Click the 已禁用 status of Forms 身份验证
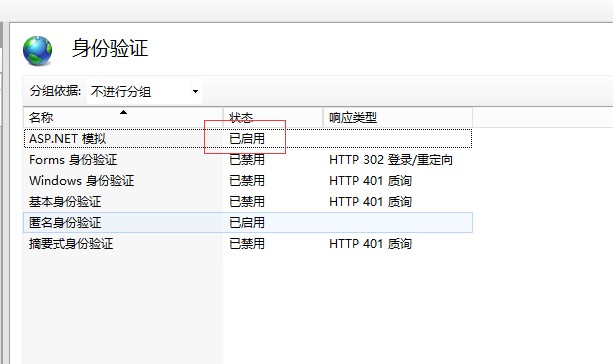Screen dimensions: 613x364 click(x=247, y=160)
